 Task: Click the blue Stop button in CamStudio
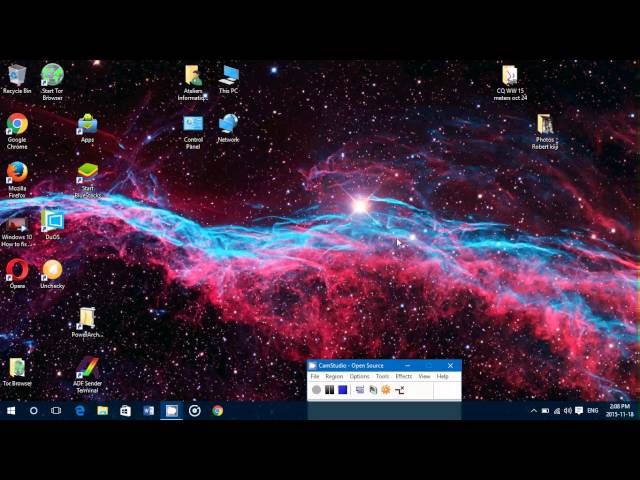coord(343,390)
